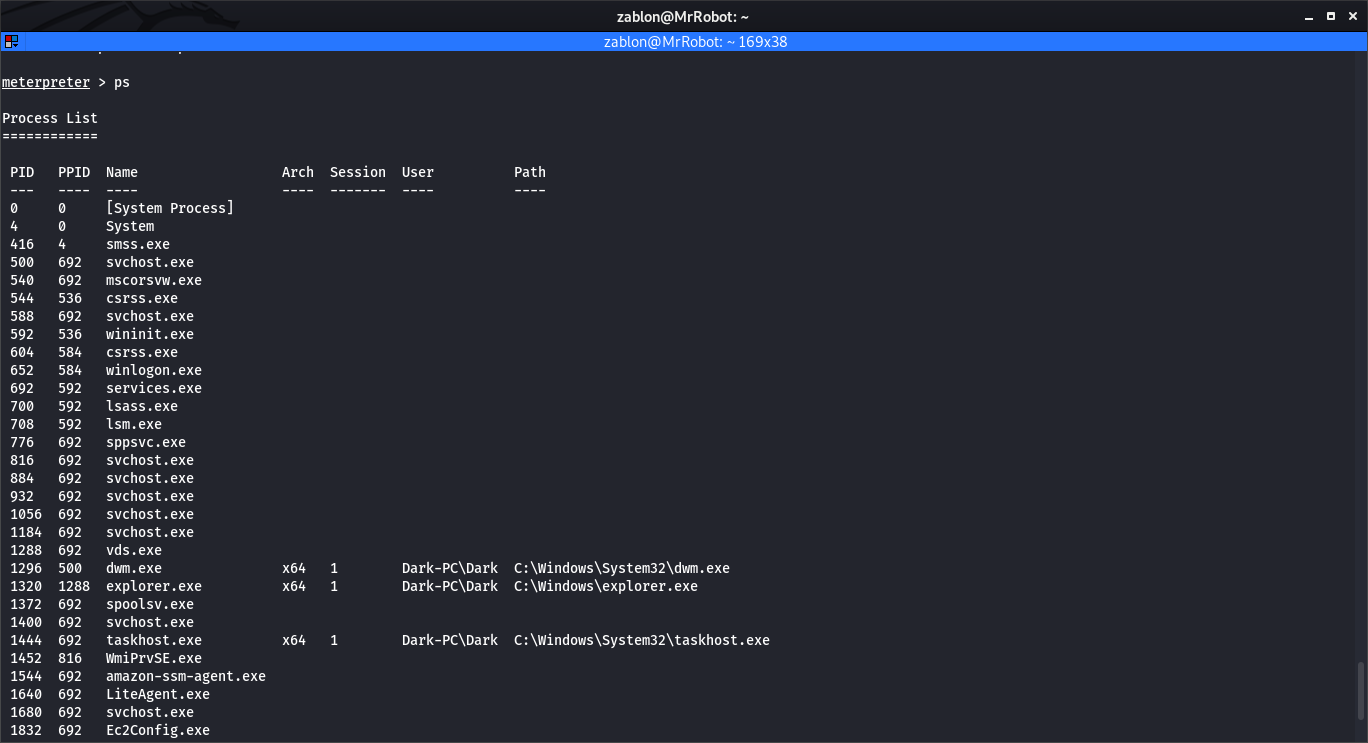Select the lsass.exe process name
The image size is (1368, 743).
[142, 406]
